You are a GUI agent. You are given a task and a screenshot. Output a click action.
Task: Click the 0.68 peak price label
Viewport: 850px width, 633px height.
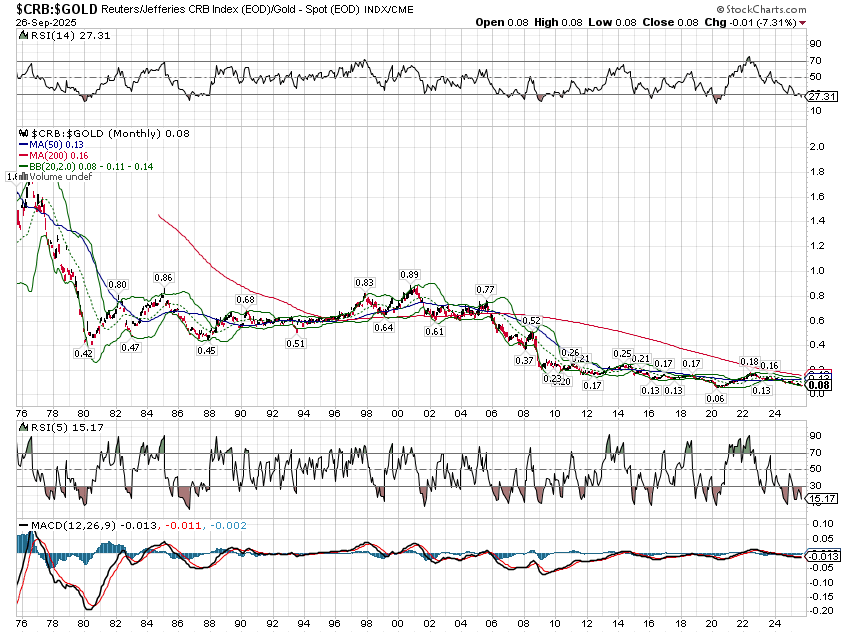pyautogui.click(x=246, y=300)
